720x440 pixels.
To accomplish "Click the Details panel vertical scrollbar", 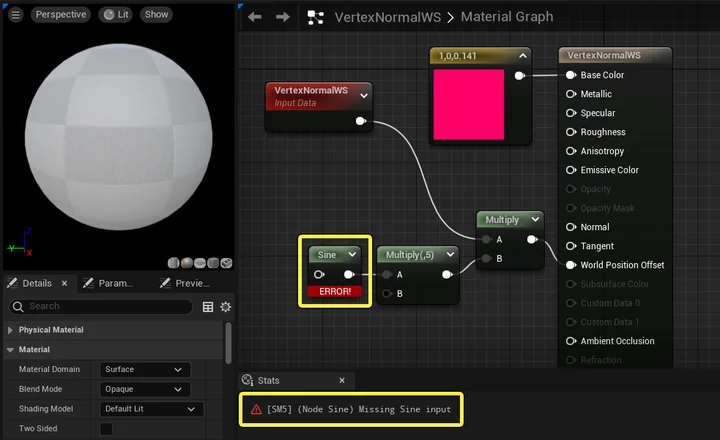I will point(228,343).
